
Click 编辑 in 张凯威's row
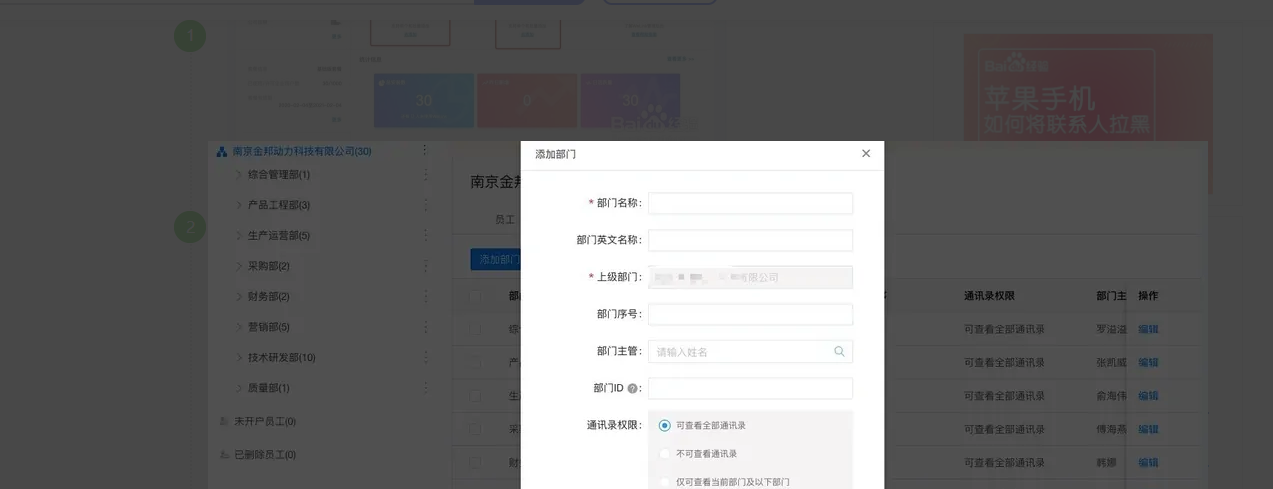[1148, 362]
